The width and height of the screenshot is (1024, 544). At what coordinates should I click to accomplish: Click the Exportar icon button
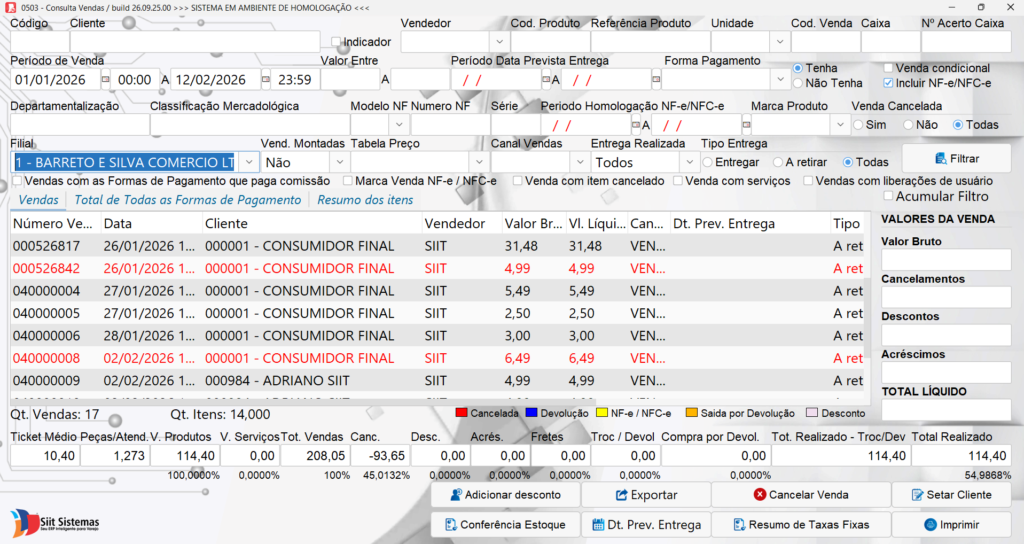pos(621,495)
